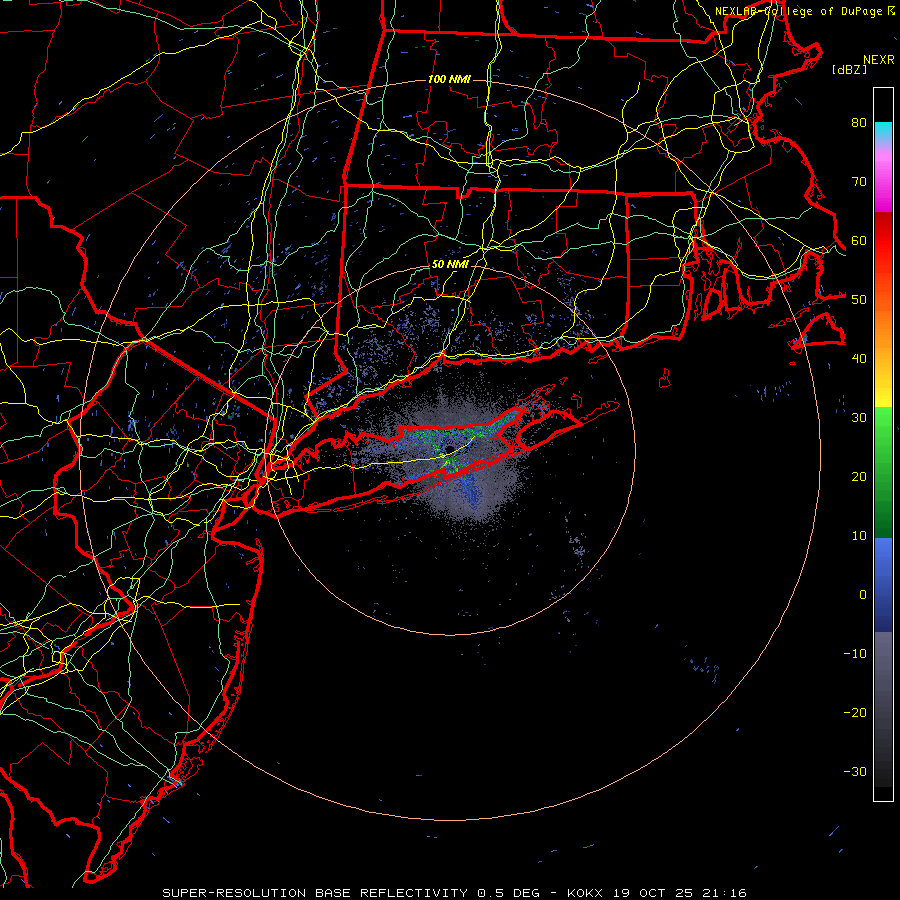Image resolution: width=900 pixels, height=900 pixels.
Task: Click the "30" value on dBZ scale
Action: [x=859, y=418]
